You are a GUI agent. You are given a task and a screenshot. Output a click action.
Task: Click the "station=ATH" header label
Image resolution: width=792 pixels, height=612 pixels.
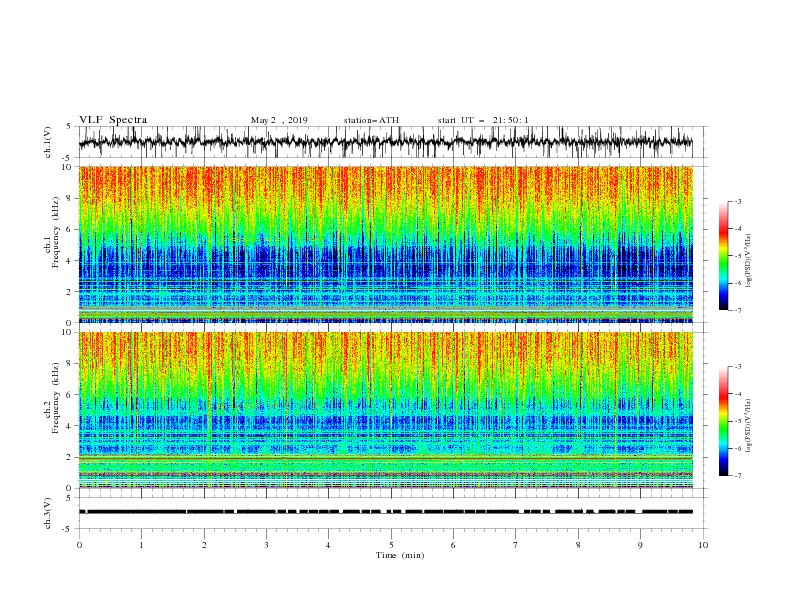[371, 120]
